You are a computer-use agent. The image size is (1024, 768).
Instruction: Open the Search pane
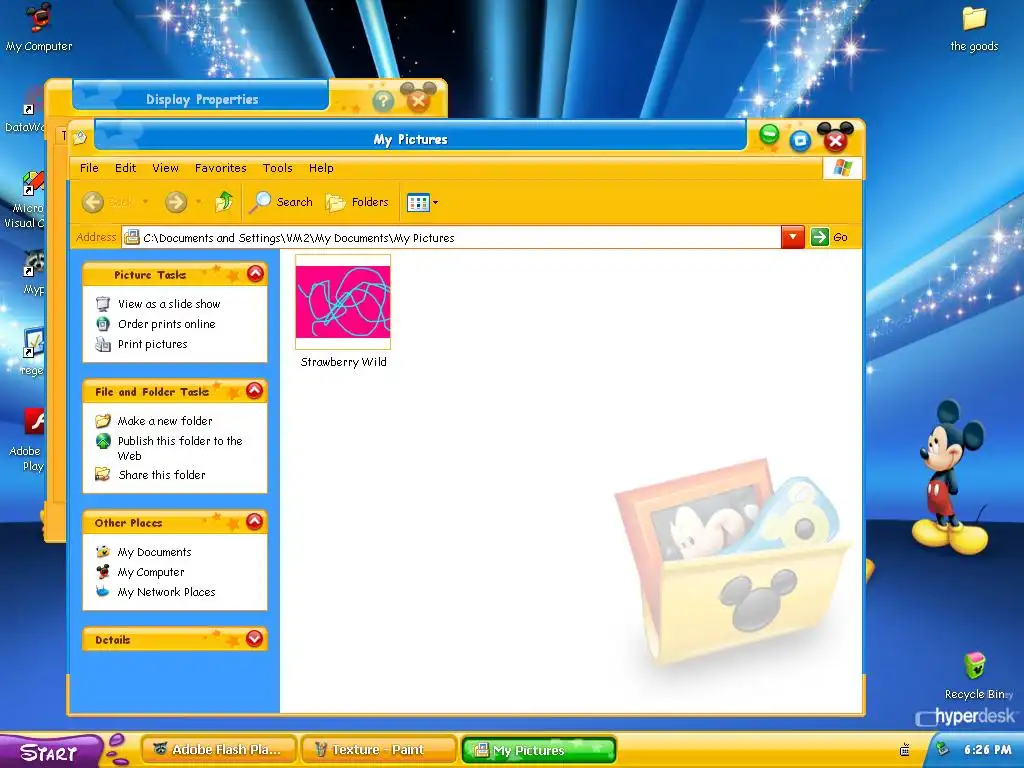tap(281, 202)
